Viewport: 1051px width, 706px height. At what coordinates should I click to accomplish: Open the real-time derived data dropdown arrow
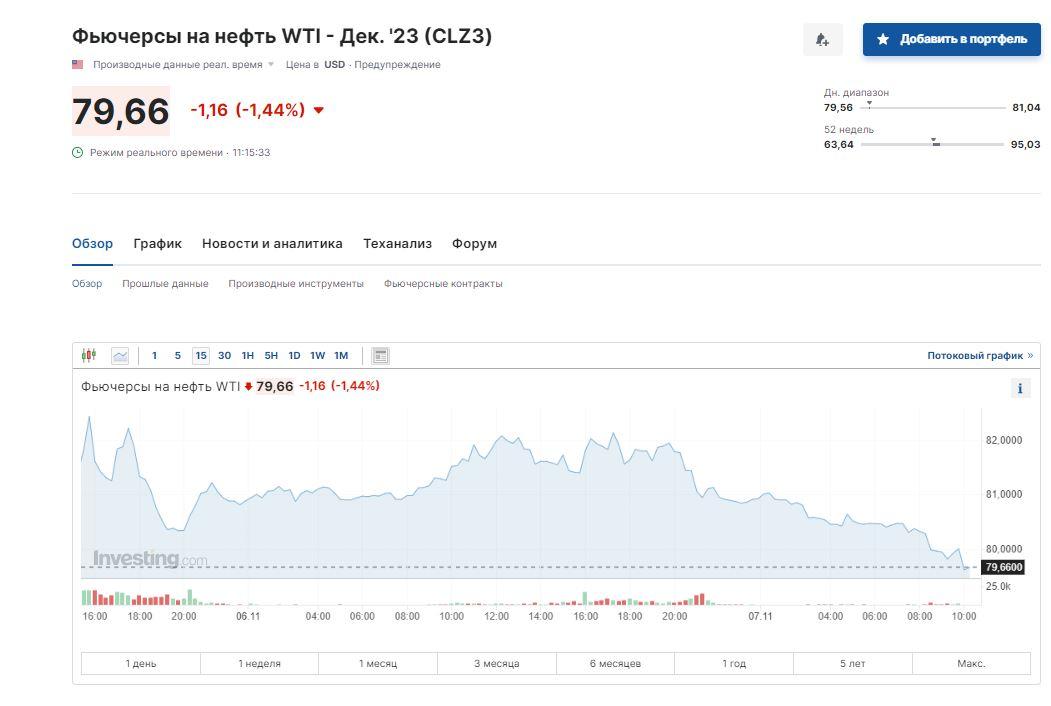click(271, 64)
